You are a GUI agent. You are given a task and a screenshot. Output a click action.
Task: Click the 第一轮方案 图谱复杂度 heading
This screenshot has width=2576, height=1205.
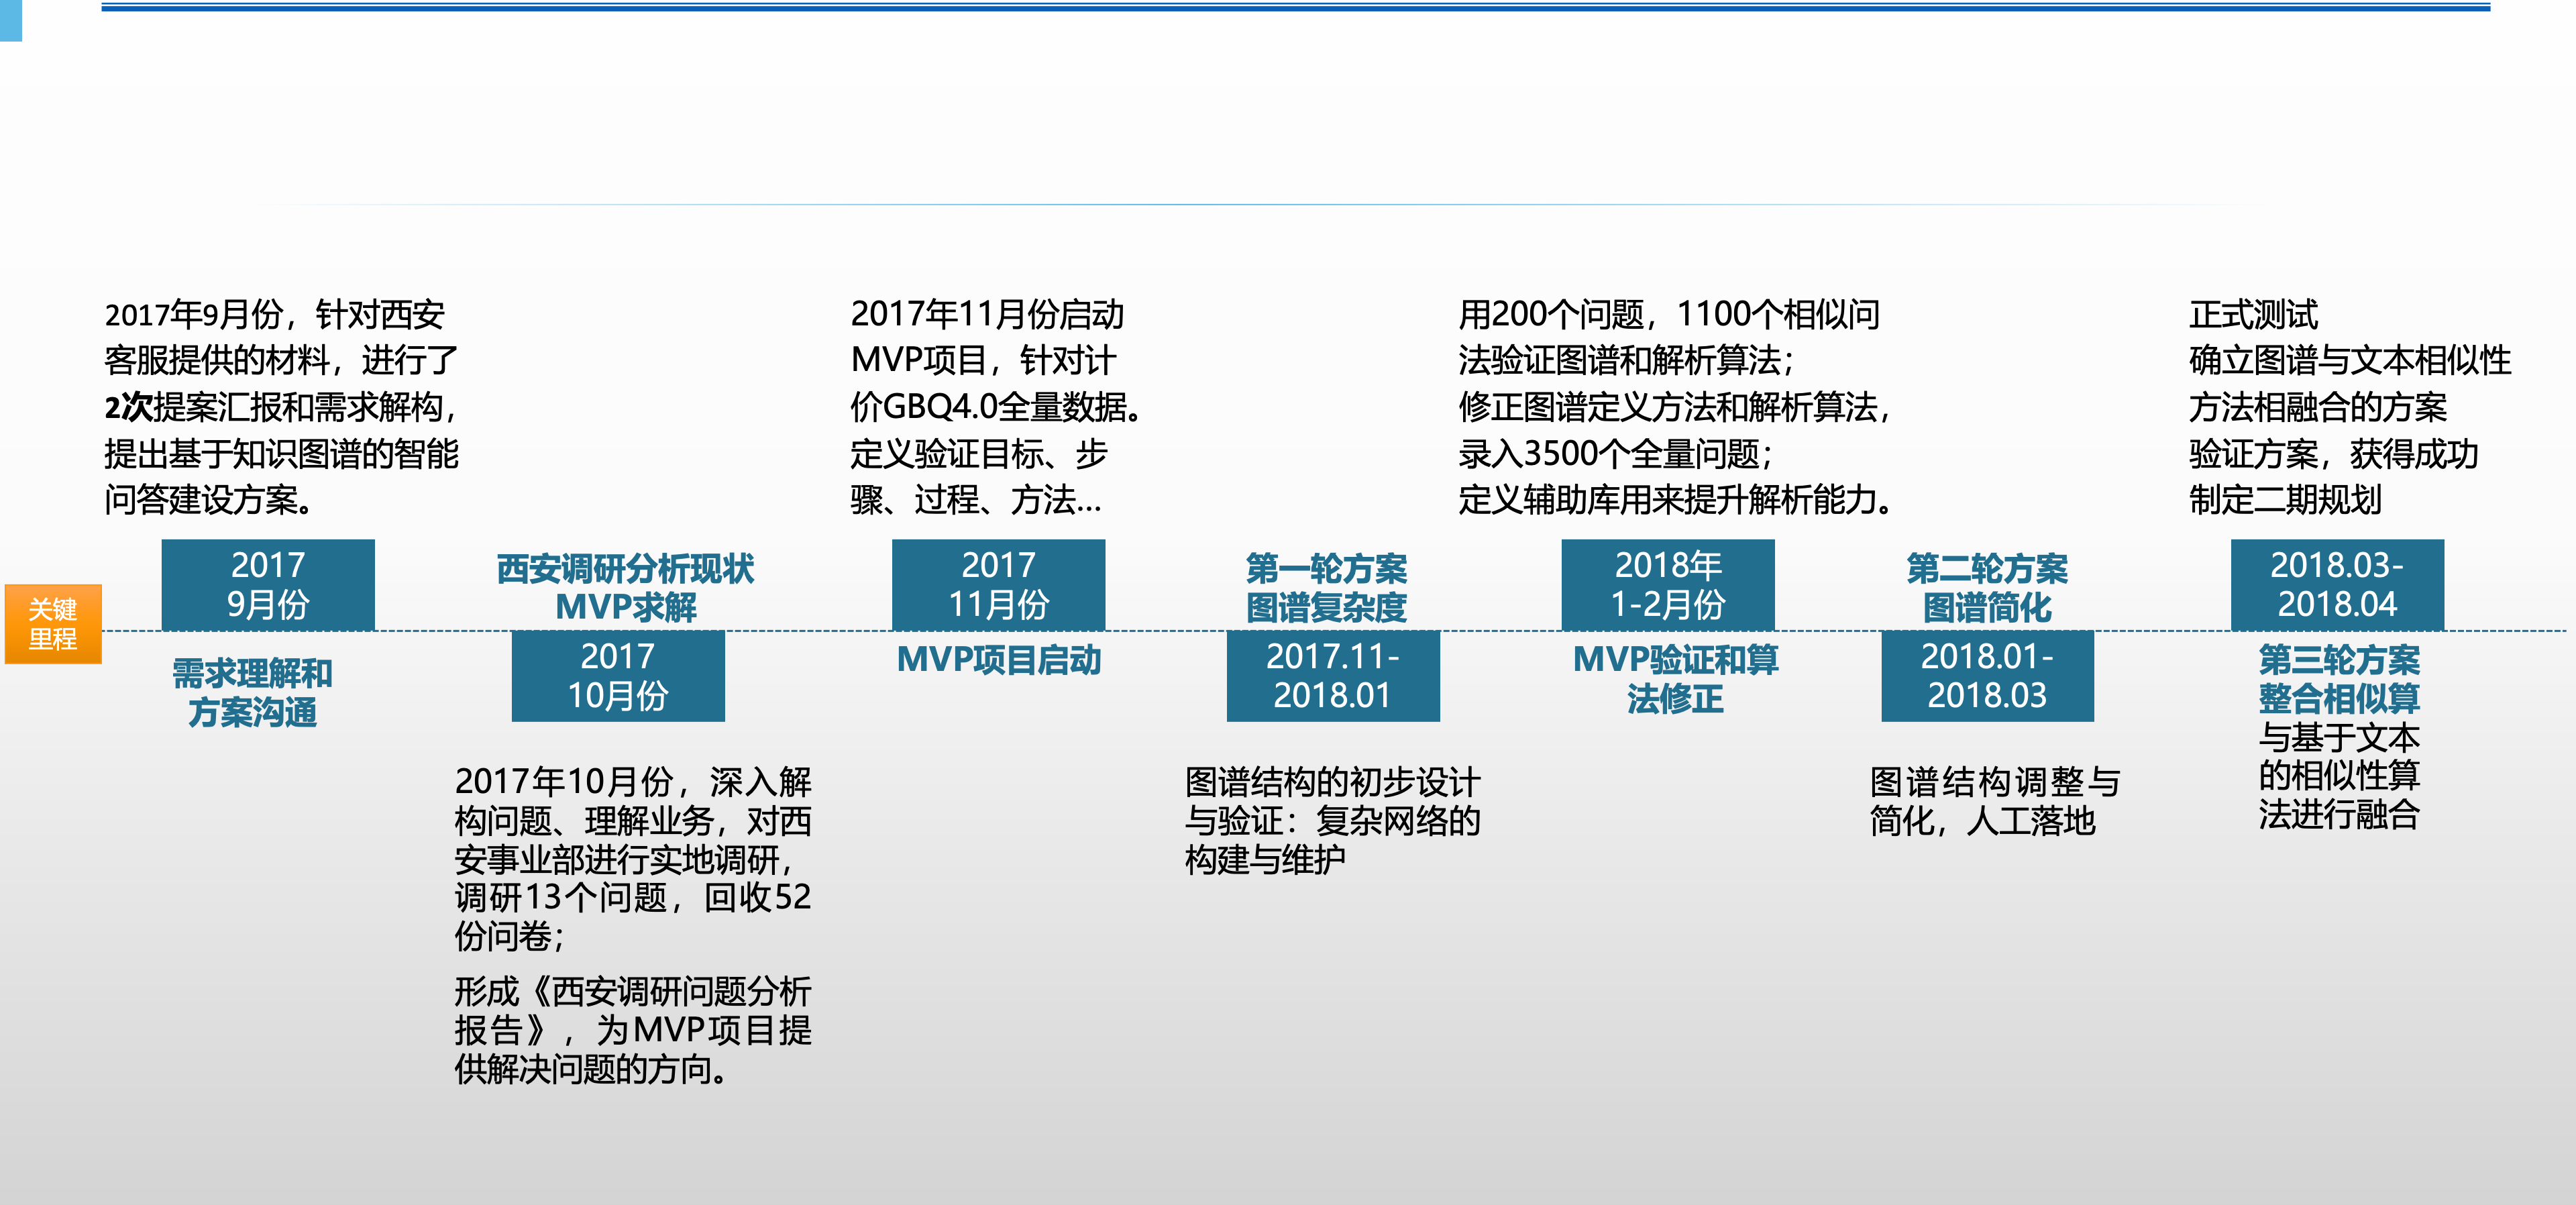[x=1326, y=588]
